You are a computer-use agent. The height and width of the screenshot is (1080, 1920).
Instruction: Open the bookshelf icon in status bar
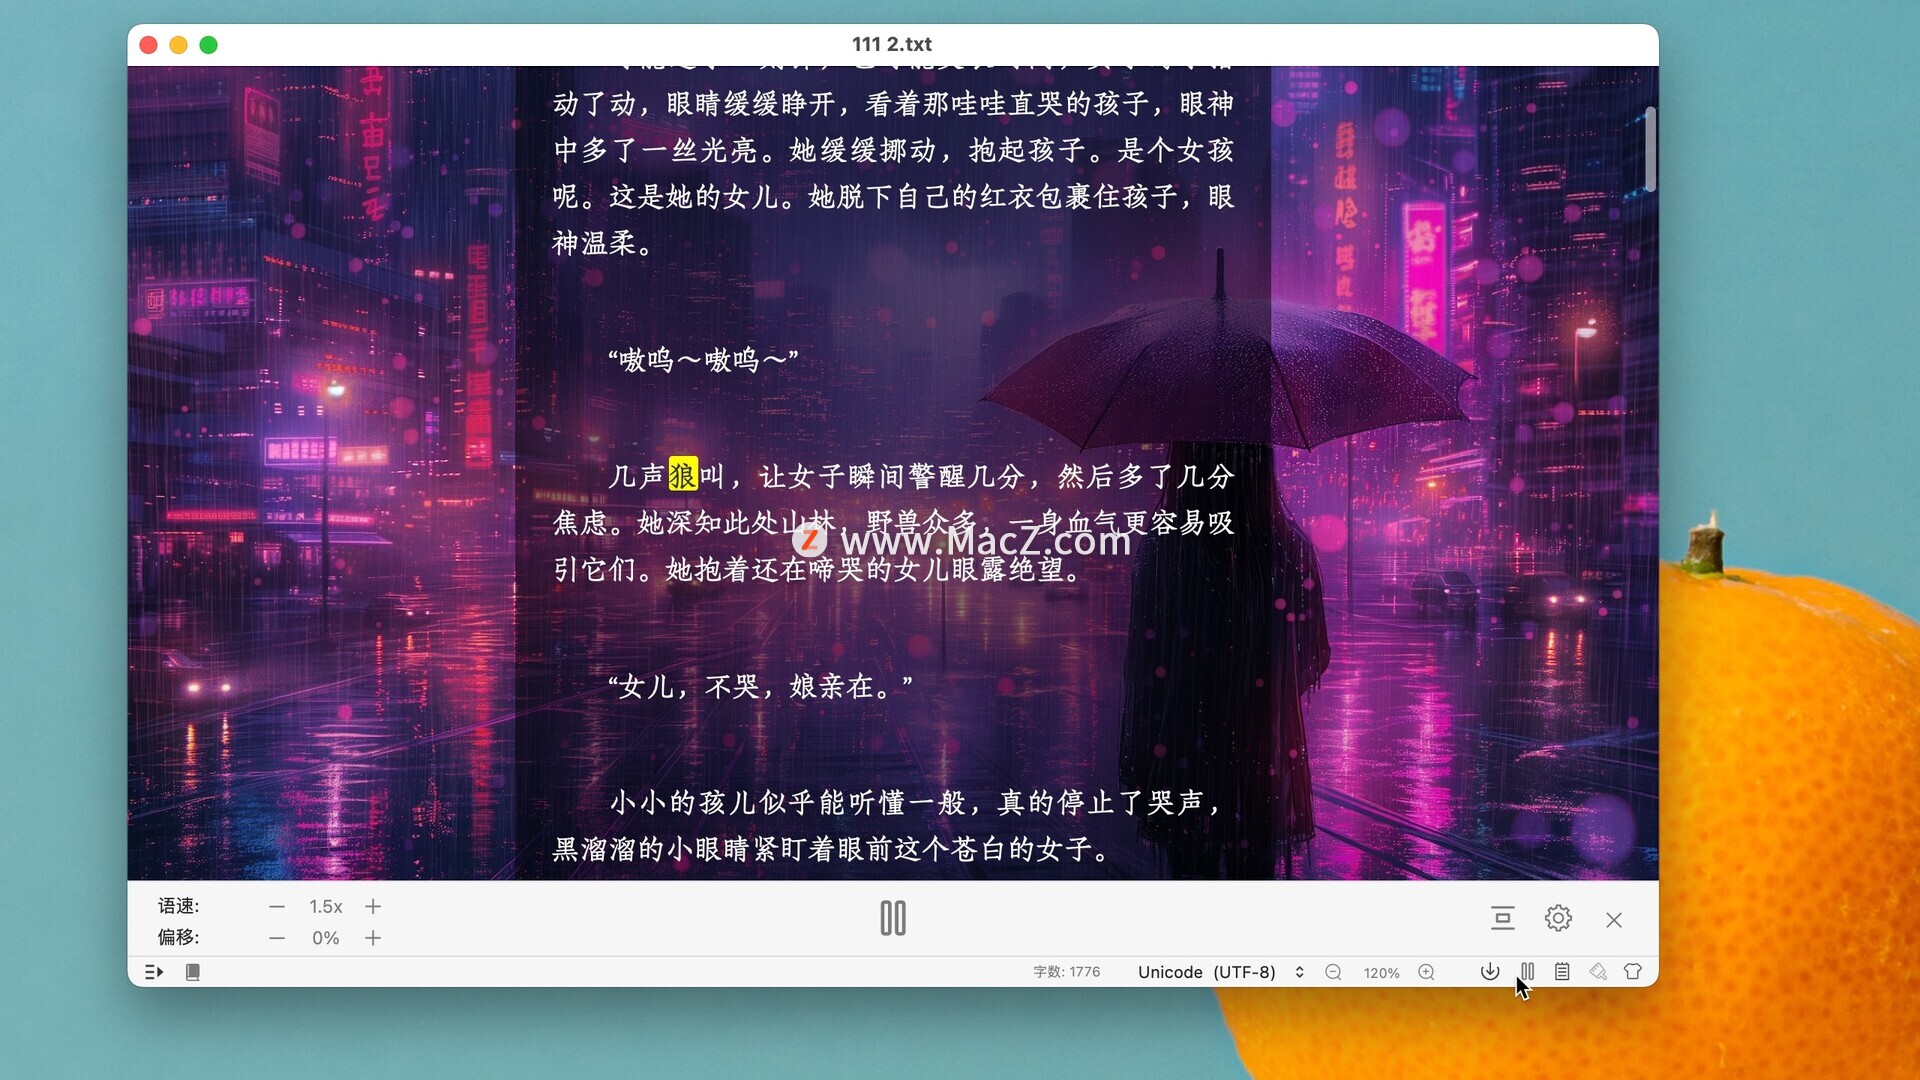pos(193,972)
